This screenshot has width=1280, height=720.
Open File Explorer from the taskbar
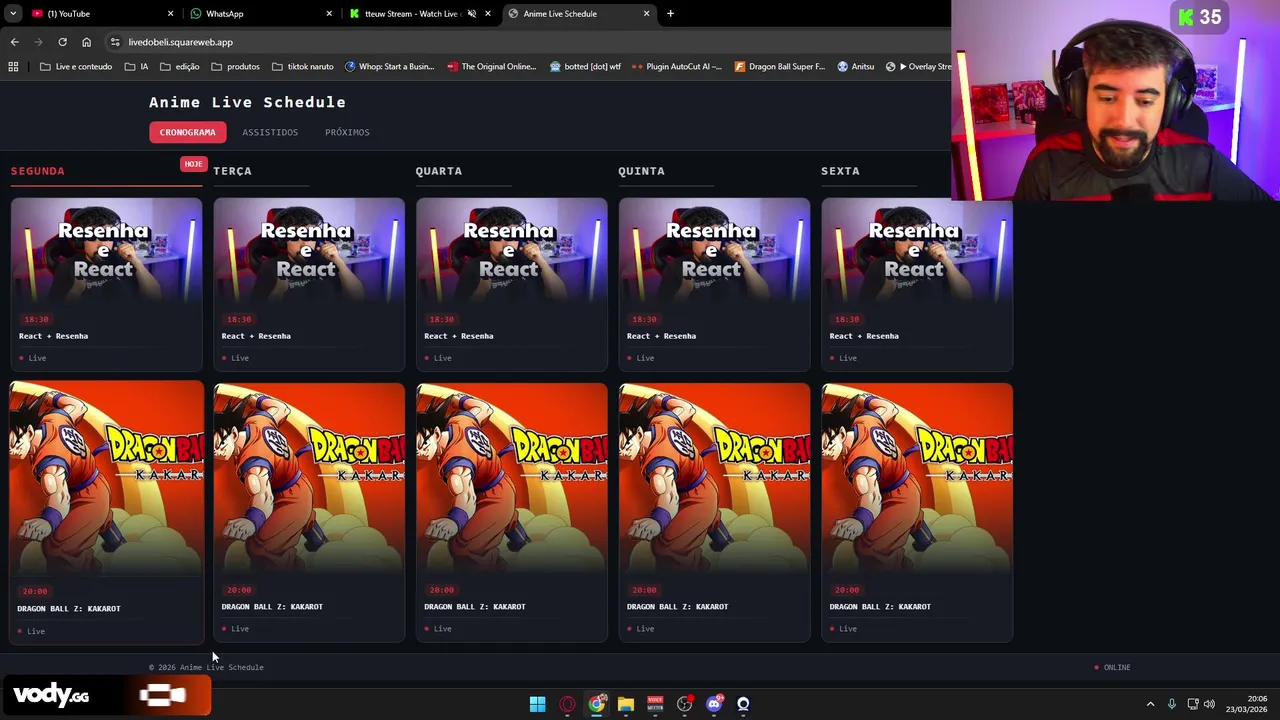point(625,704)
